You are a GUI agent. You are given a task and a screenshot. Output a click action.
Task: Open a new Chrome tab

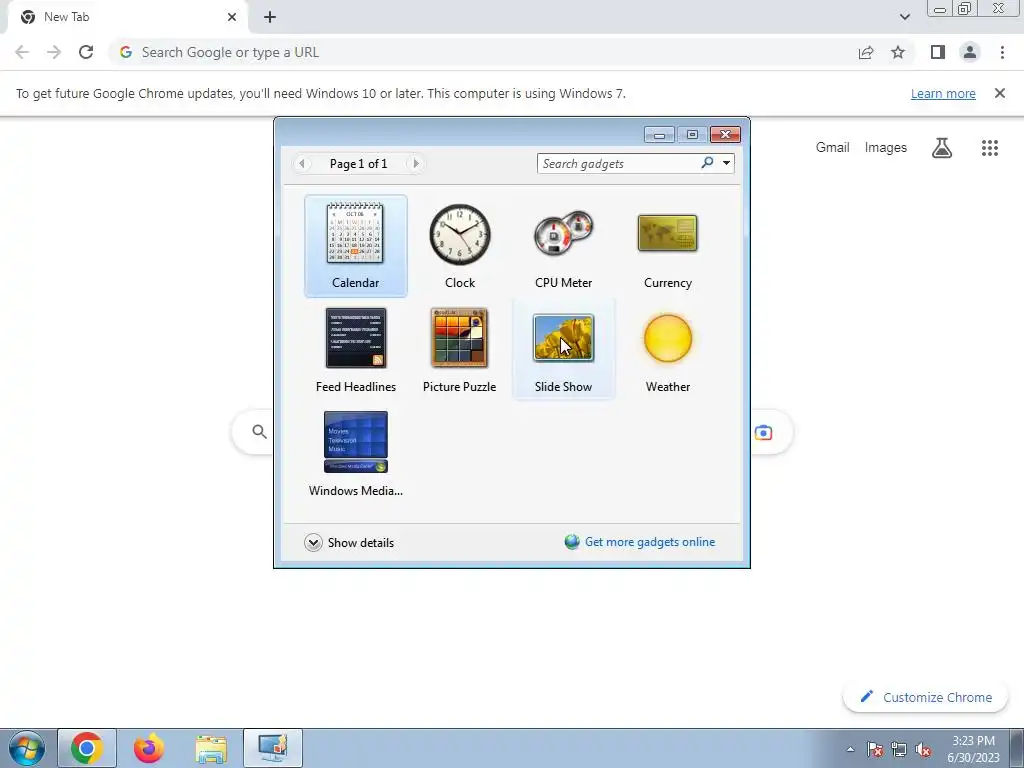tap(270, 18)
